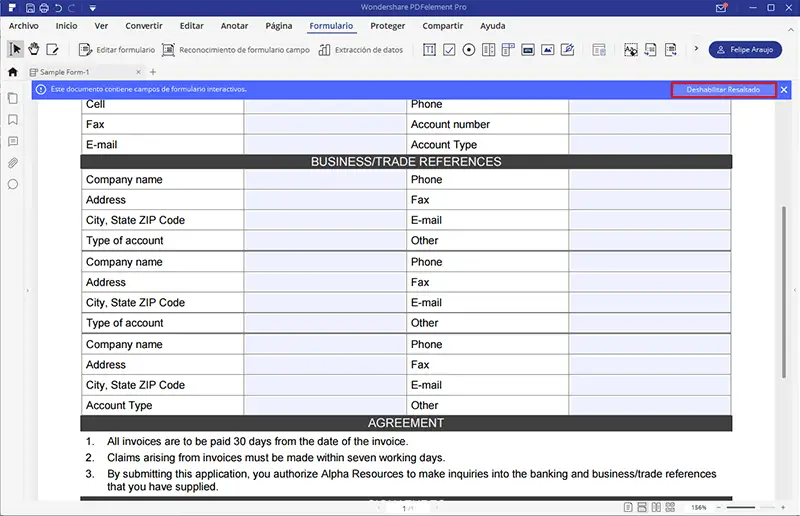800x516 pixels.
Task: Dismiss the blue form notification bar
Action: click(x=784, y=90)
